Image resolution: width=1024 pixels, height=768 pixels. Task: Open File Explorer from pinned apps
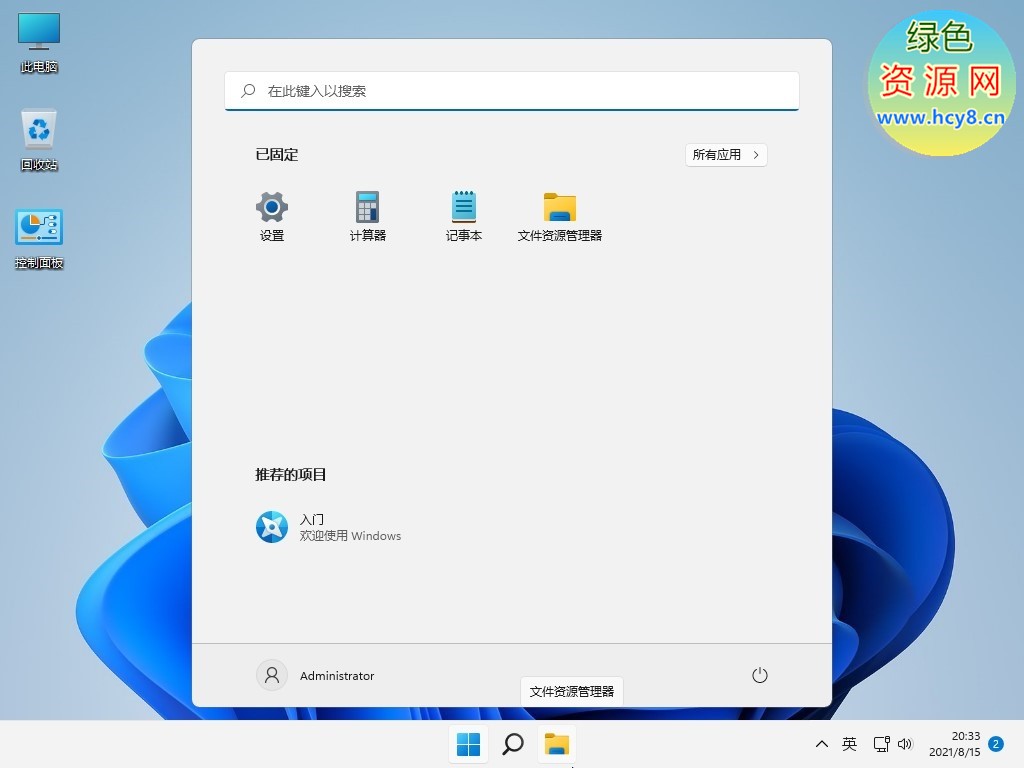pyautogui.click(x=560, y=216)
